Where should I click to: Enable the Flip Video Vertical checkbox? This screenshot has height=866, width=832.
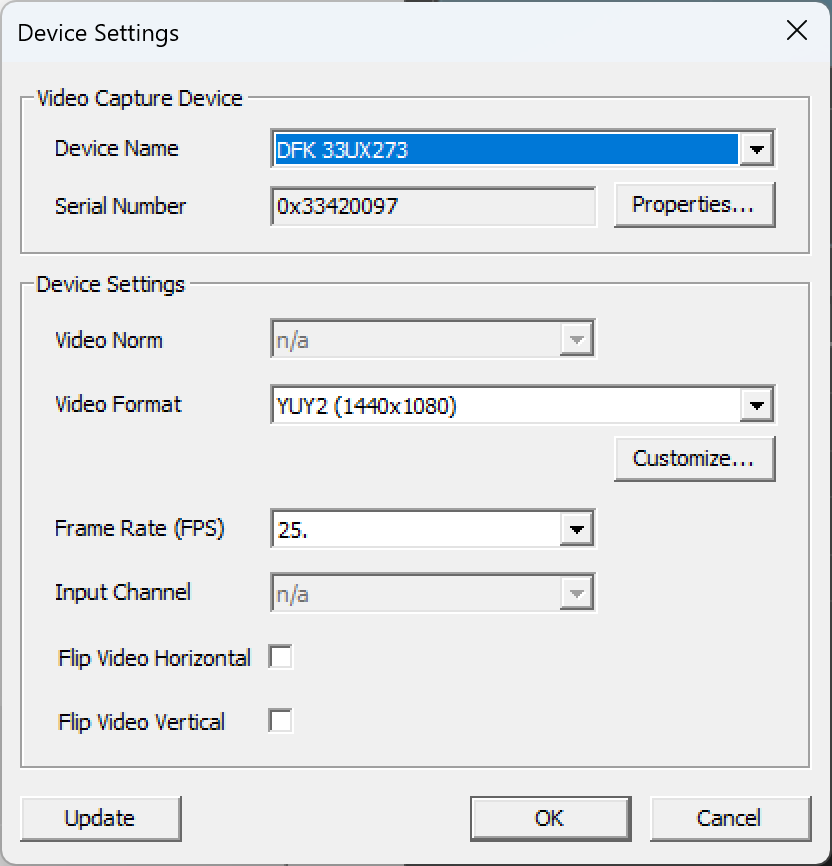[280, 721]
